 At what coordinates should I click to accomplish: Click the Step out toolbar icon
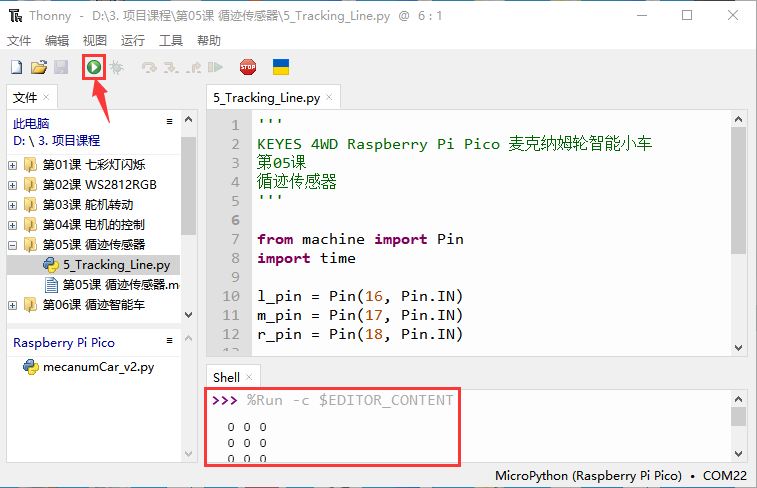[x=194, y=67]
